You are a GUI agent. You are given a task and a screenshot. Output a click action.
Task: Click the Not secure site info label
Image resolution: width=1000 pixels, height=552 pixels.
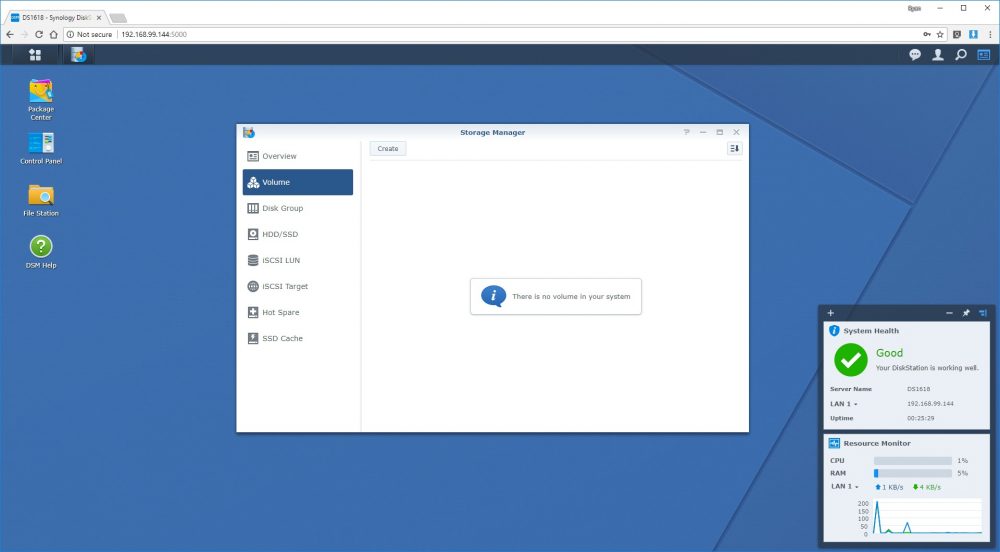[x=89, y=34]
